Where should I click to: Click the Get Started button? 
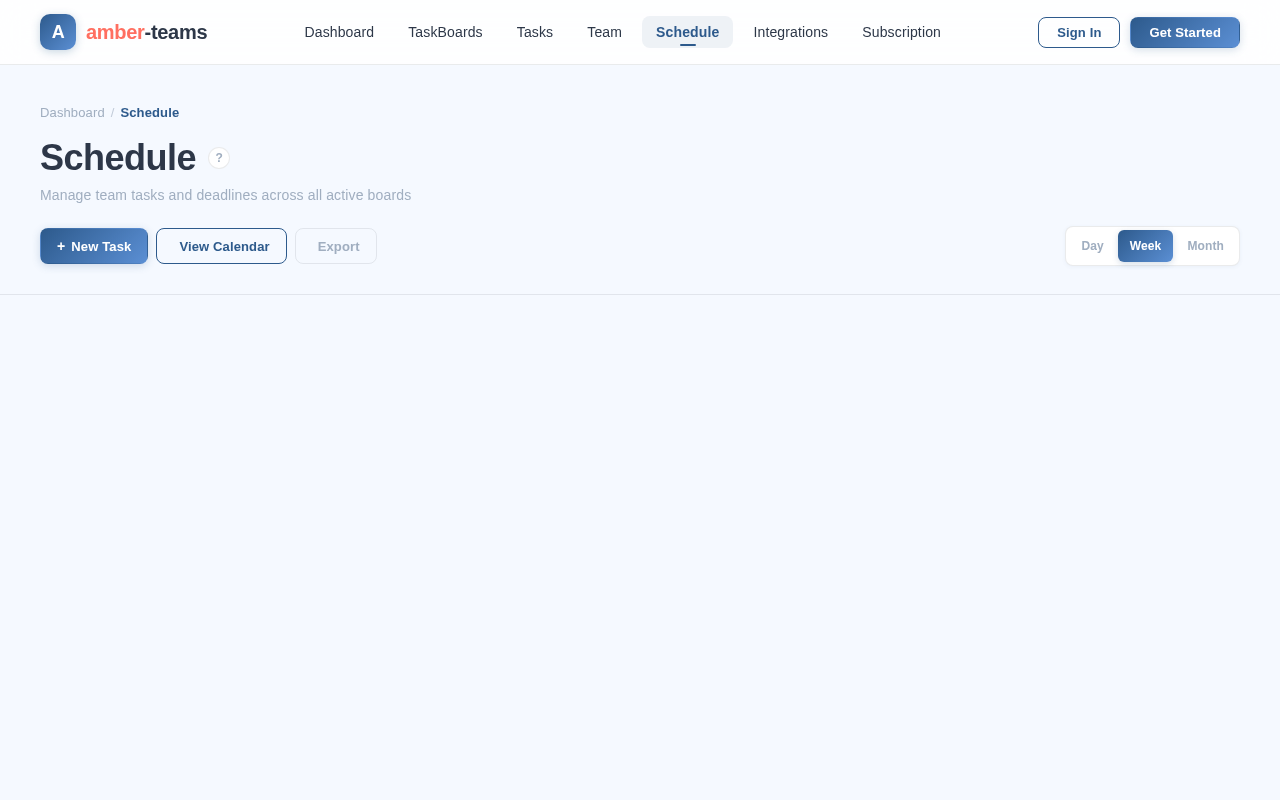click(x=1185, y=32)
